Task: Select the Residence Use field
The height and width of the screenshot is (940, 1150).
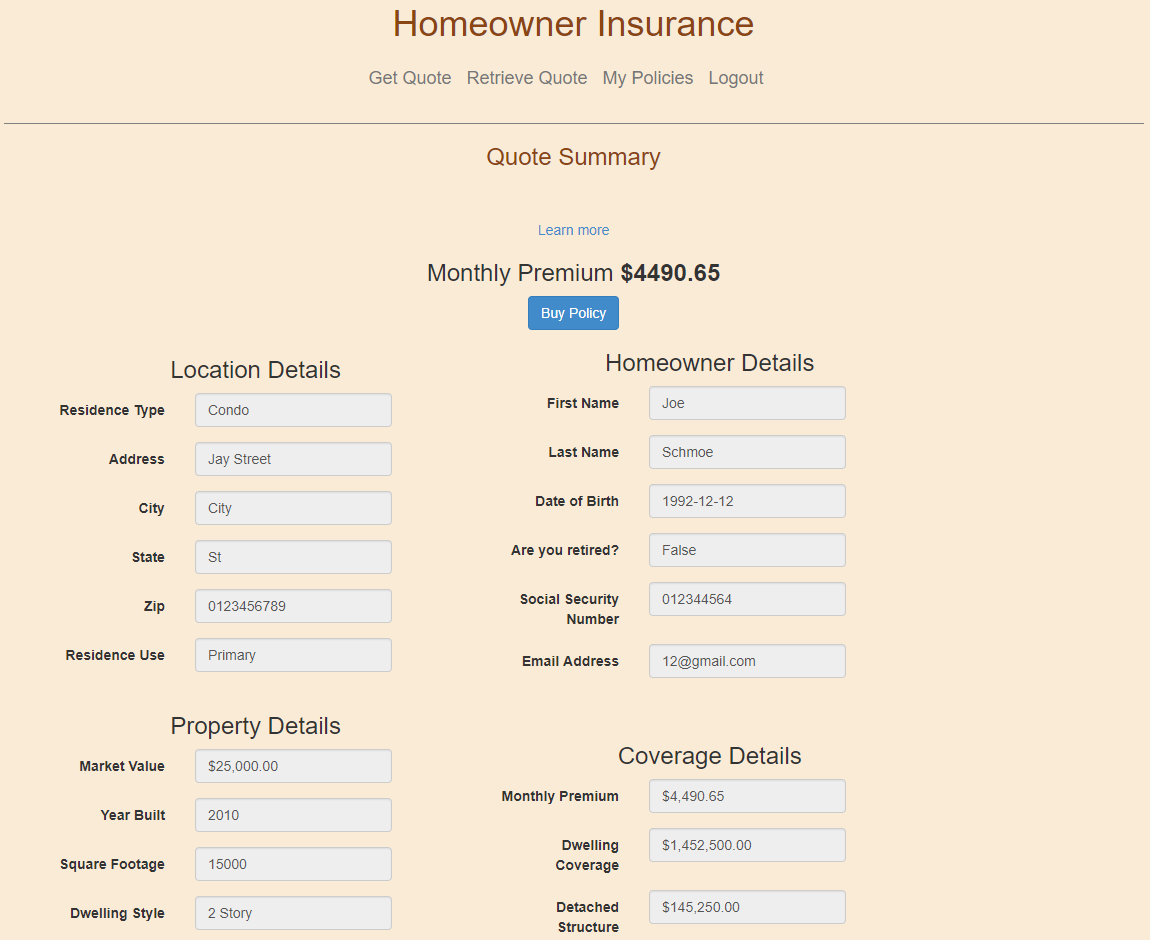Action: pos(293,655)
